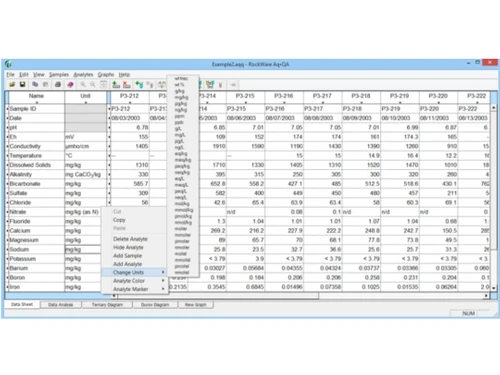Click the NUM indicator in the status bar
This screenshot has height=375, width=500.
(468, 313)
